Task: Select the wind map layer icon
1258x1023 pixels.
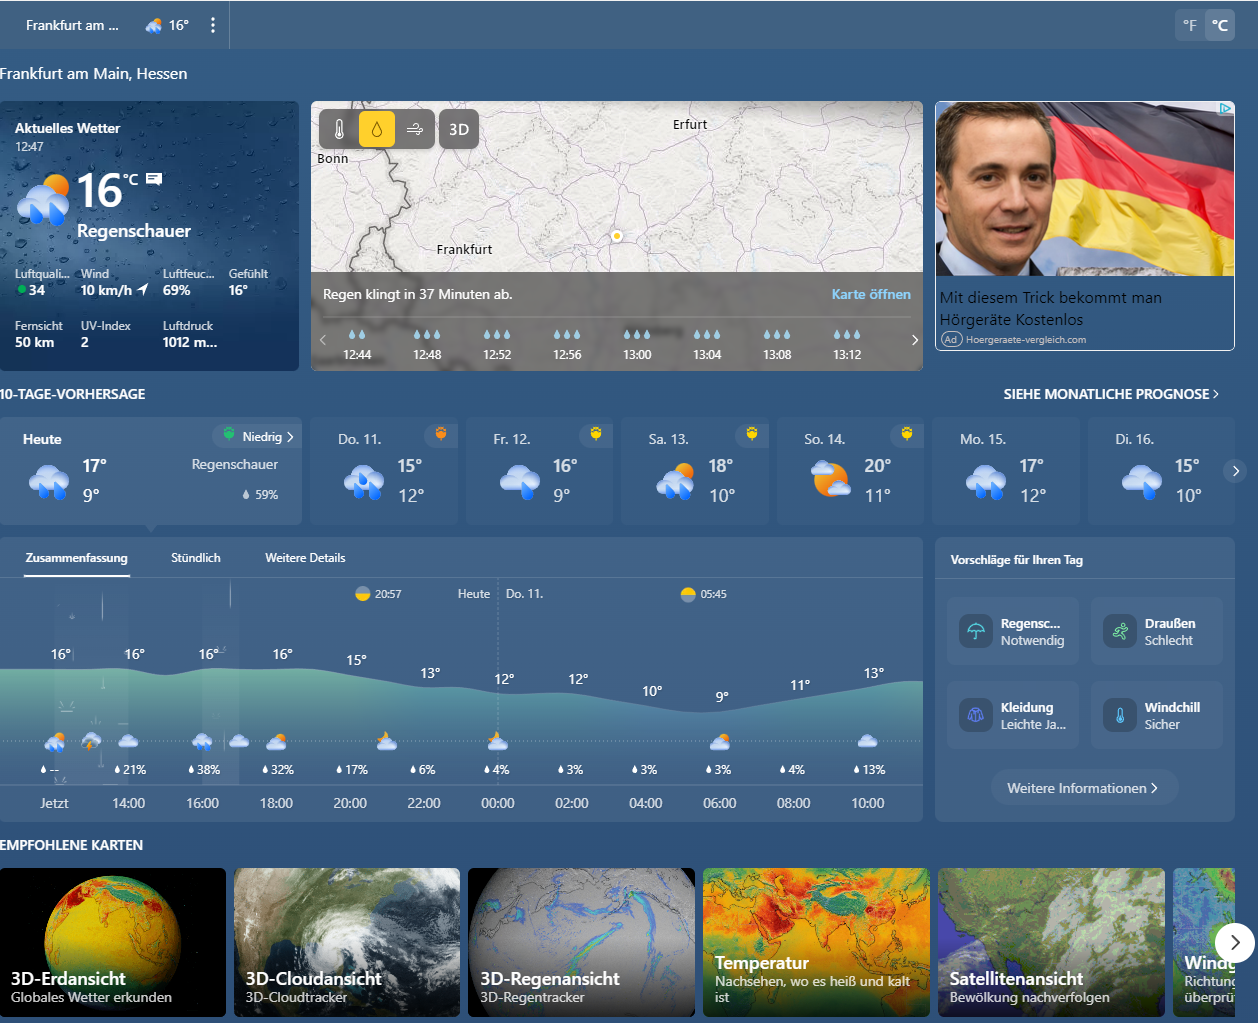Action: pos(415,129)
